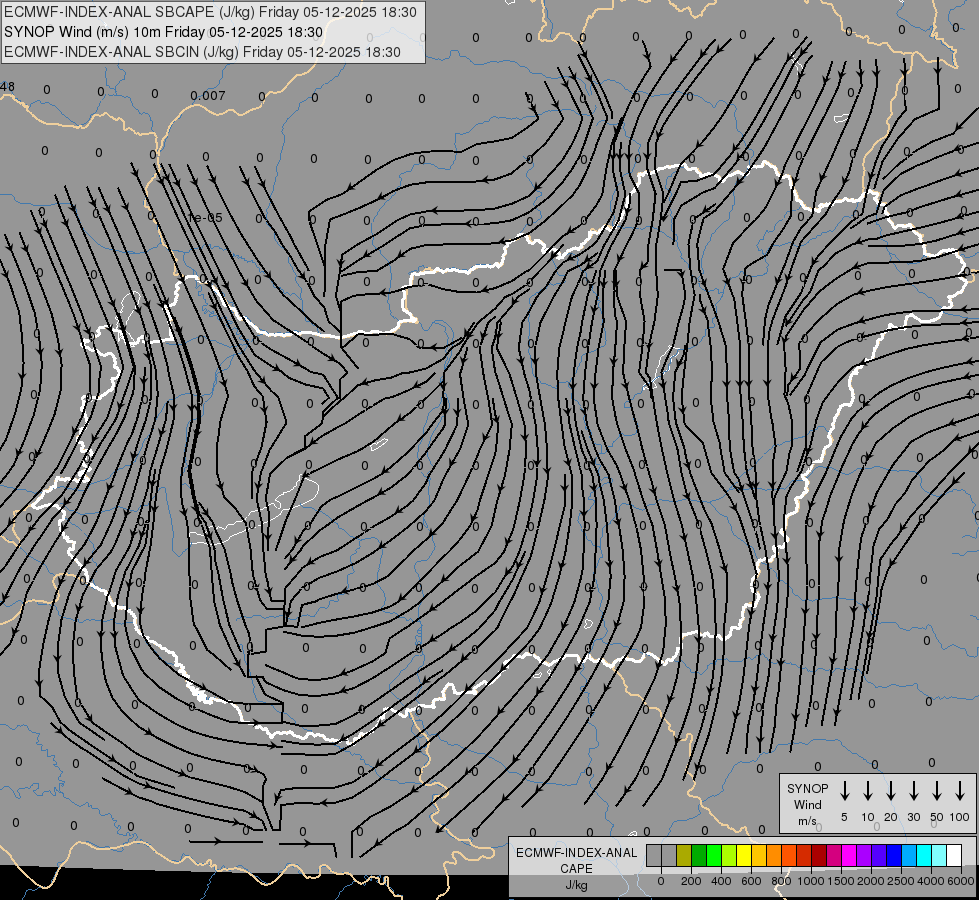Click the SYNOP Wind 10m title line
This screenshot has width=979, height=900.
point(163,32)
